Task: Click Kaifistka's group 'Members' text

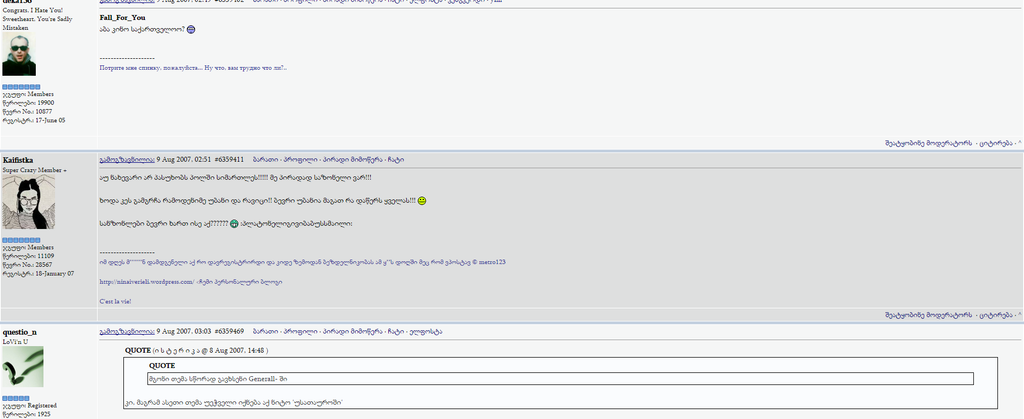Action: pyautogui.click(x=40, y=248)
